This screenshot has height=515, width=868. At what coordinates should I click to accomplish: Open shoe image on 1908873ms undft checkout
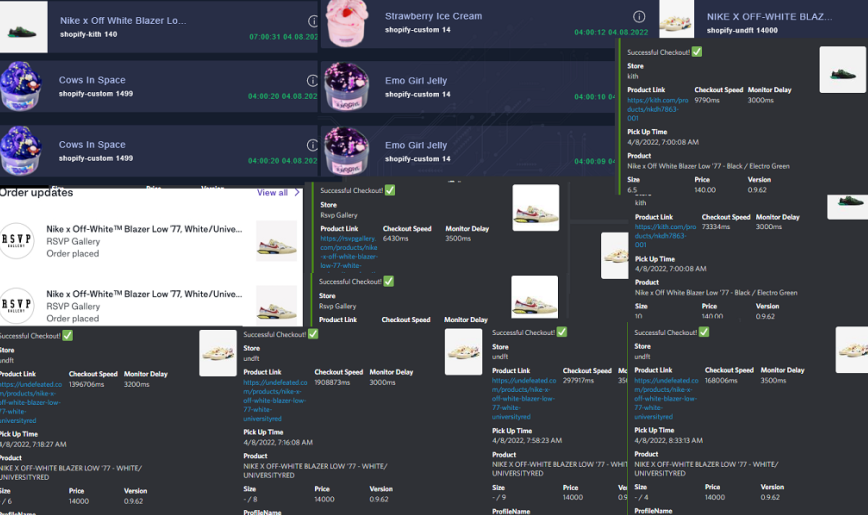click(x=463, y=352)
